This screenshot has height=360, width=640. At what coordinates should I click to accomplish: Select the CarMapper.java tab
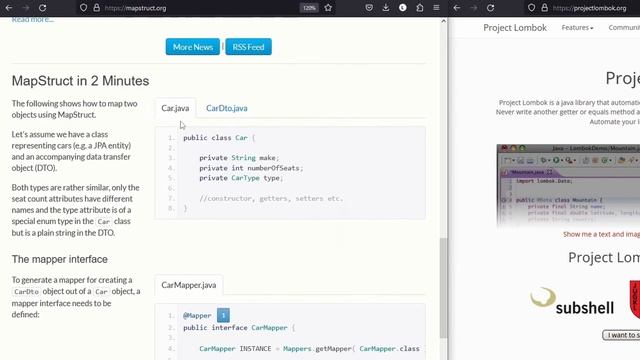189,285
